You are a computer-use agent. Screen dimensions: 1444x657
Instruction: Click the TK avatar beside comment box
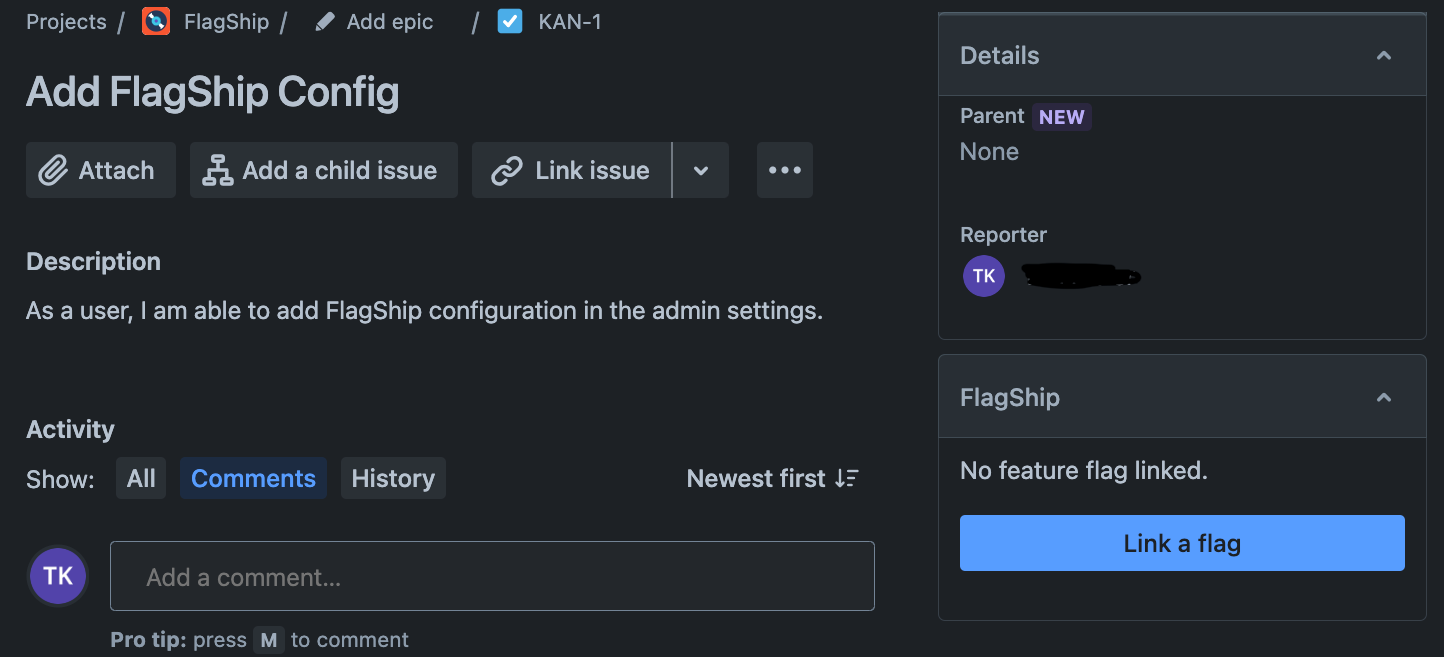(58, 576)
